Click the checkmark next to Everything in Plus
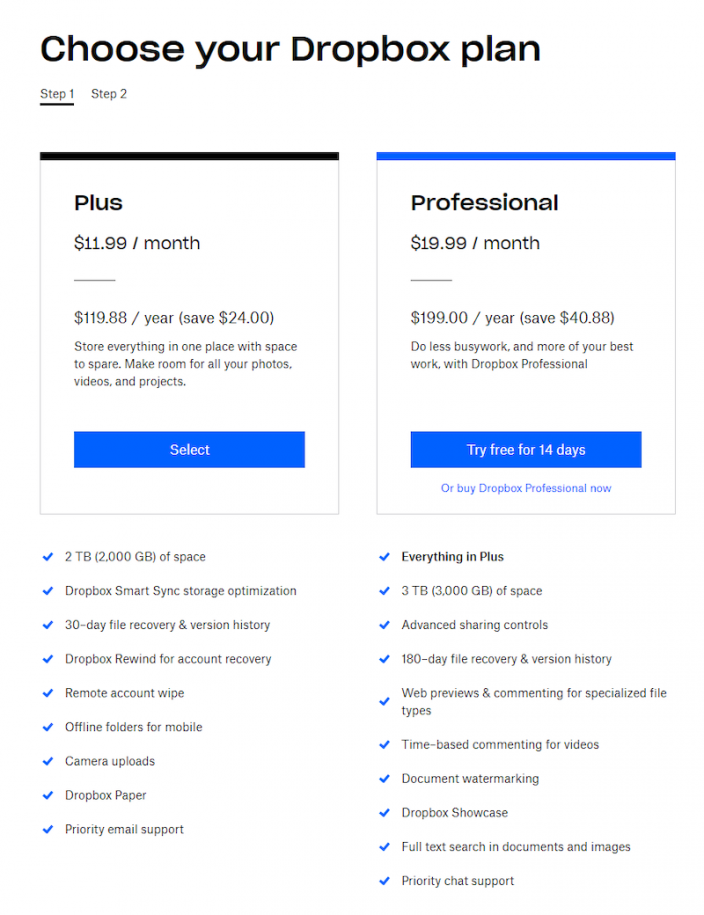Image resolution: width=704 pixels, height=915 pixels. click(384, 557)
